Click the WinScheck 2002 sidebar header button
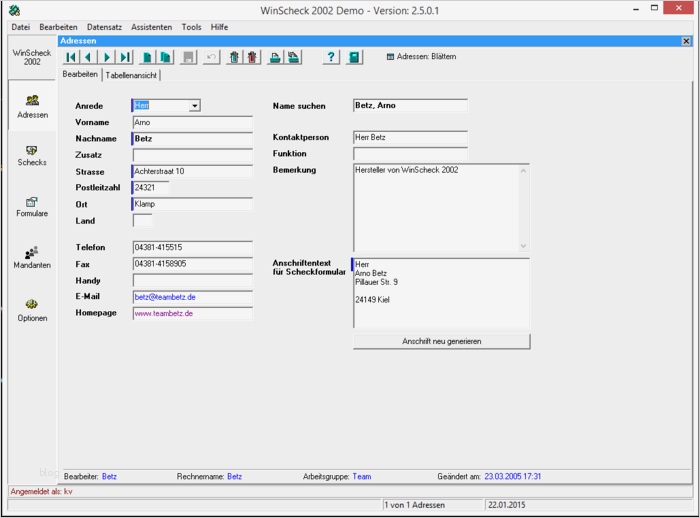Image resolution: width=700 pixels, height=518 pixels. [32, 57]
